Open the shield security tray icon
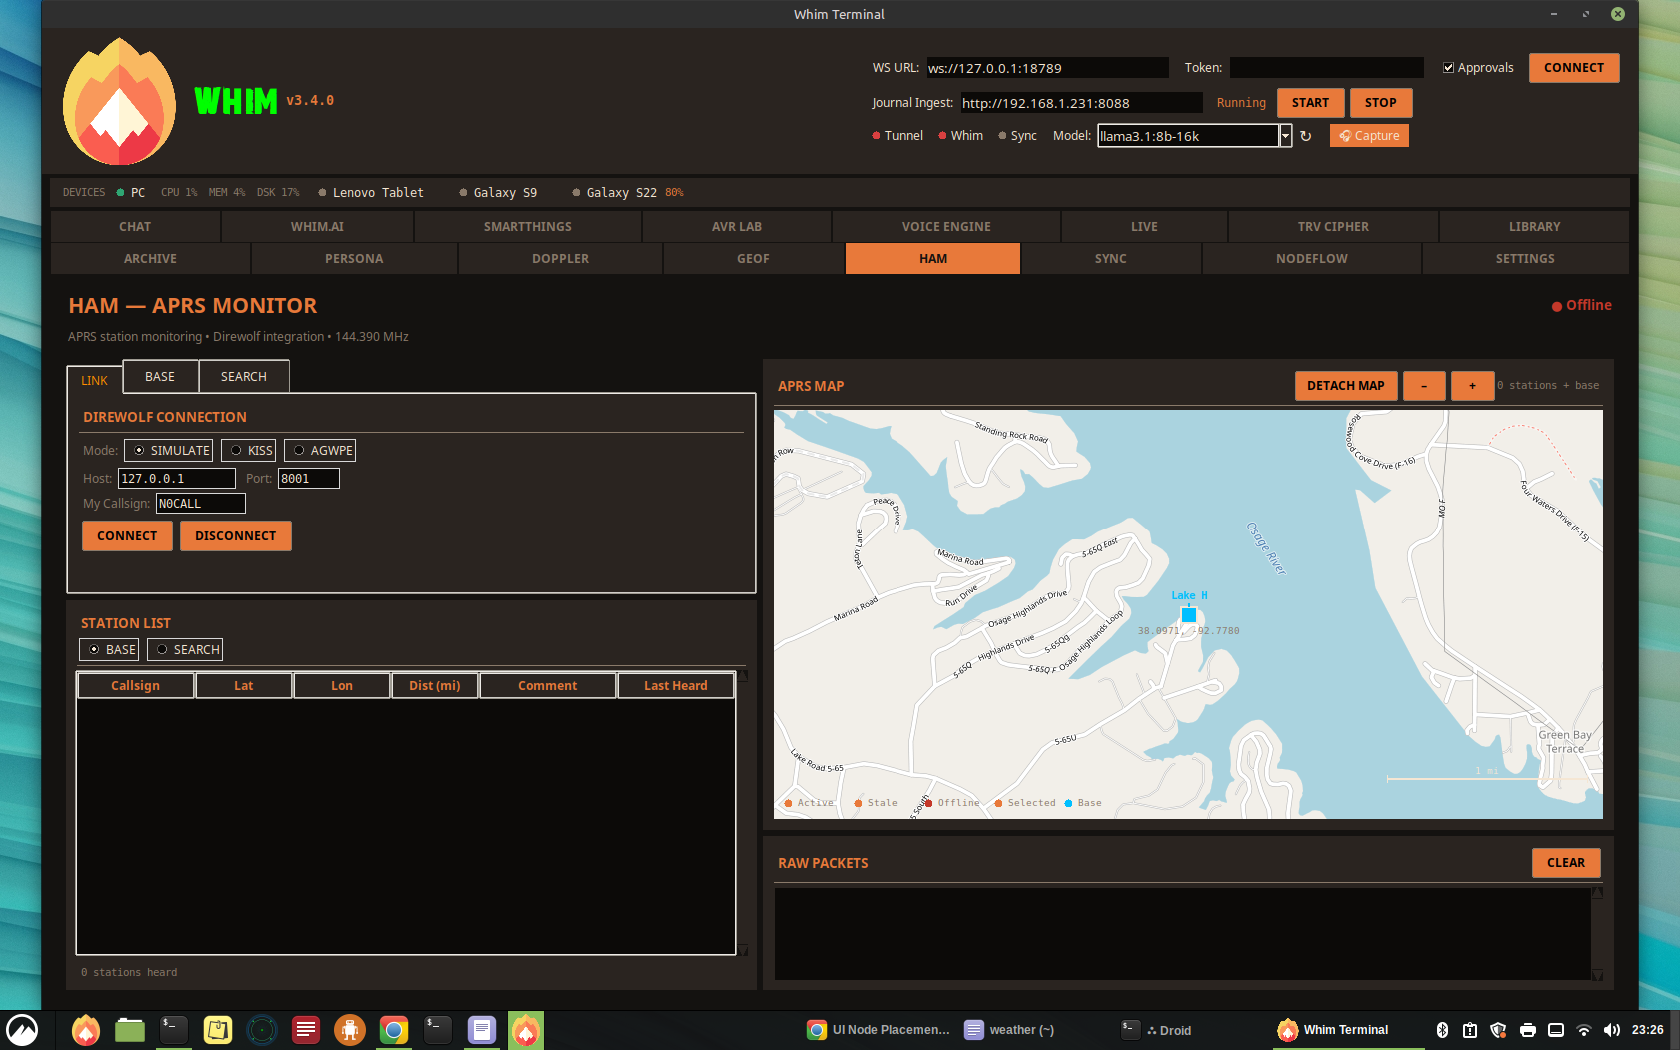 pos(1498,1030)
